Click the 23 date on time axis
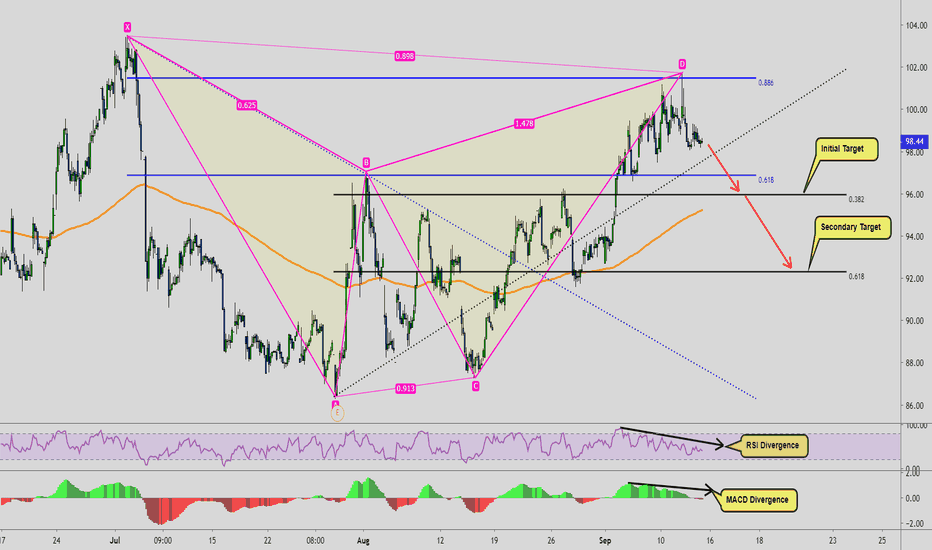This screenshot has height=550, width=932. click(833, 540)
